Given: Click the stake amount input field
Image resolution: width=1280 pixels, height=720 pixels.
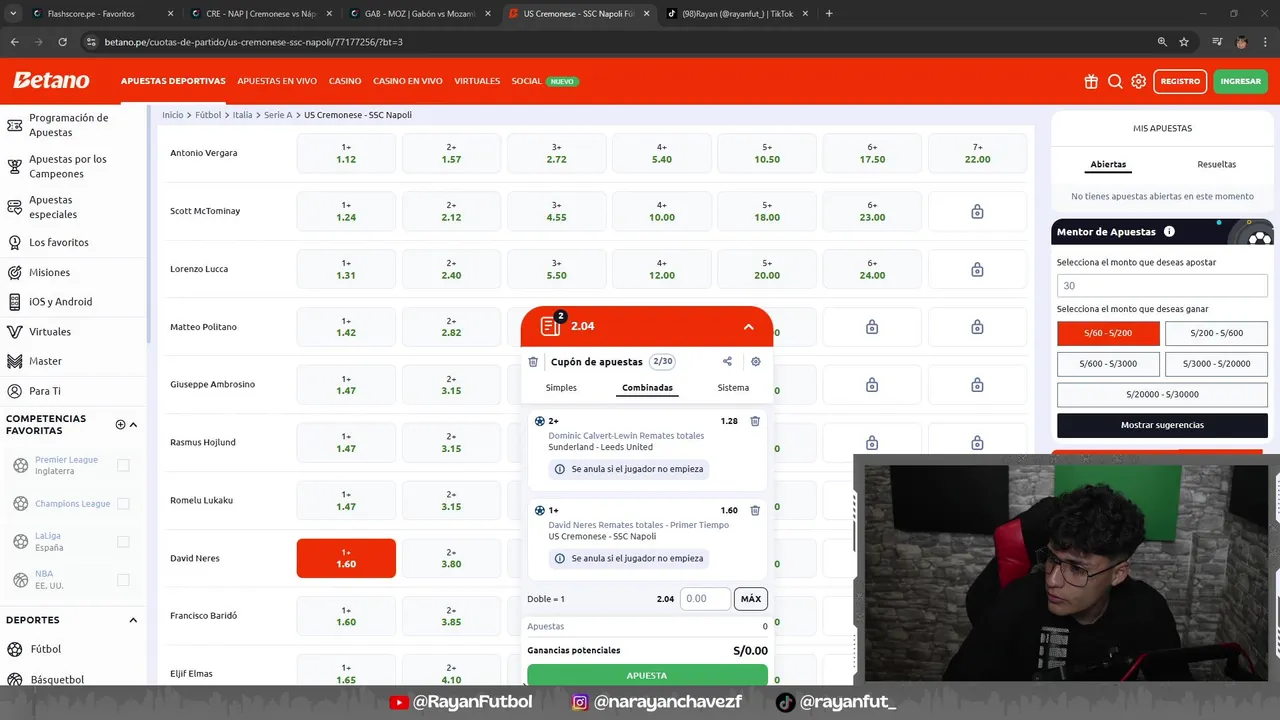Looking at the screenshot, I should [705, 599].
